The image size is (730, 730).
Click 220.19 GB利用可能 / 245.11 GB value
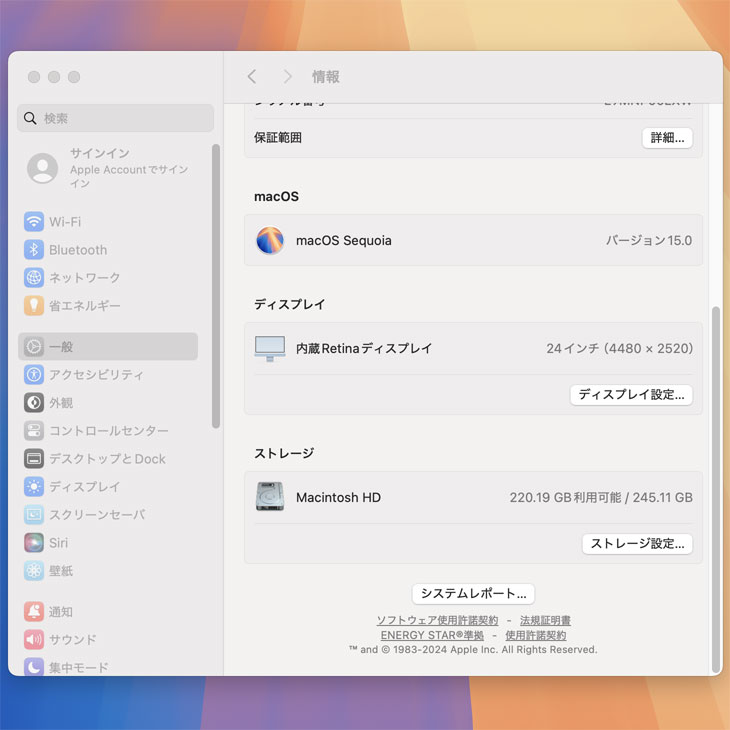pos(601,498)
